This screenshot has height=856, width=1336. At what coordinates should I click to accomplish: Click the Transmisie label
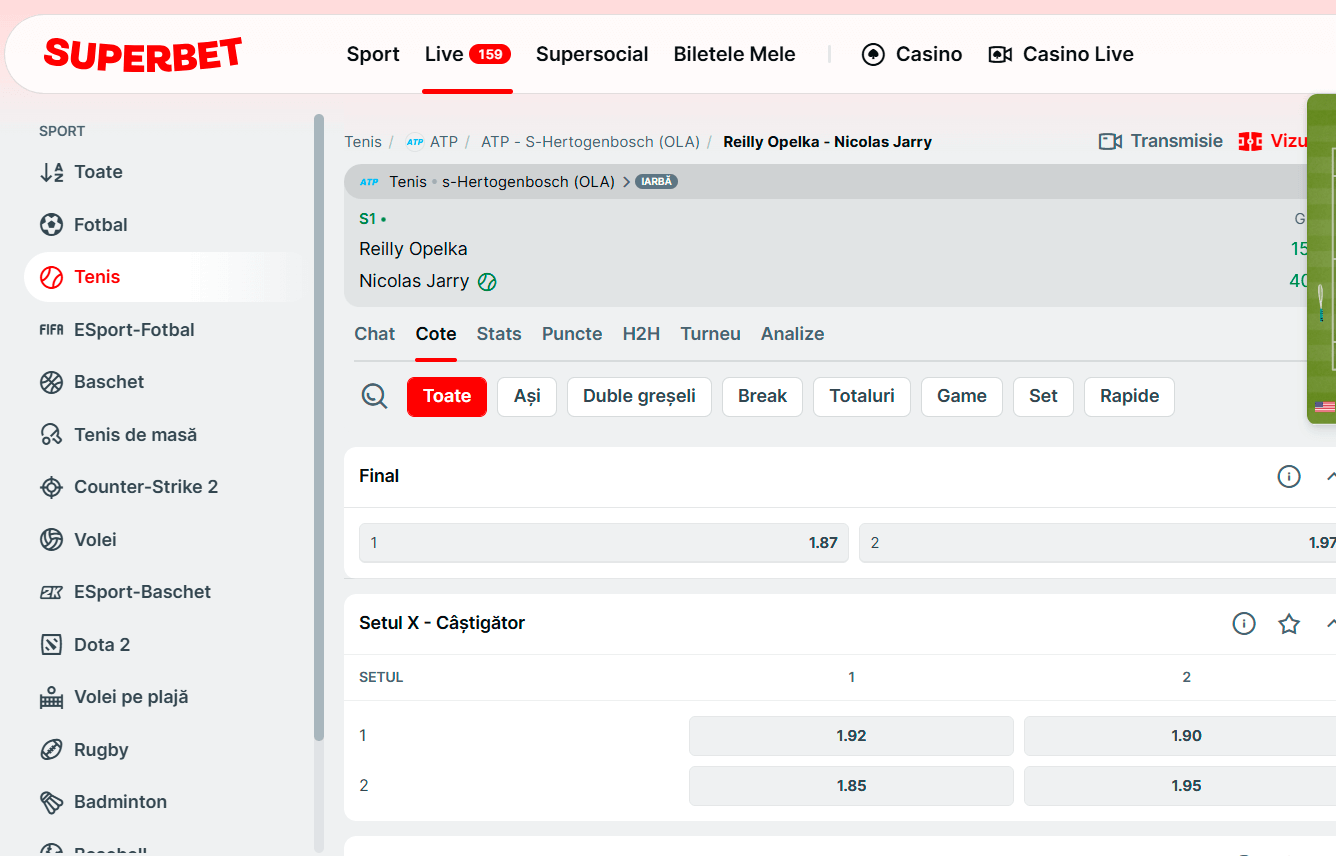[x=1177, y=141]
